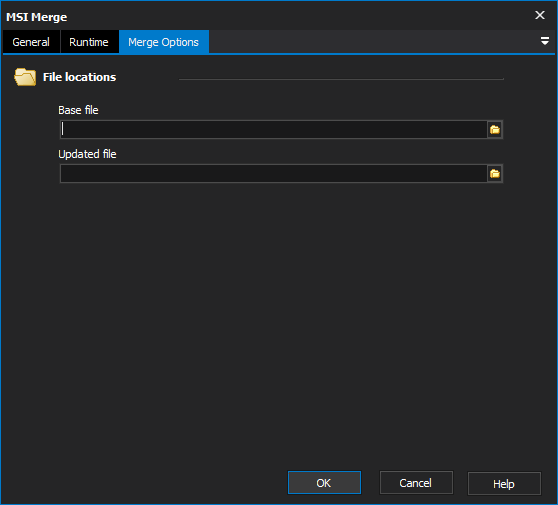Confirm with the OK button
This screenshot has width=558, height=505.
click(324, 483)
